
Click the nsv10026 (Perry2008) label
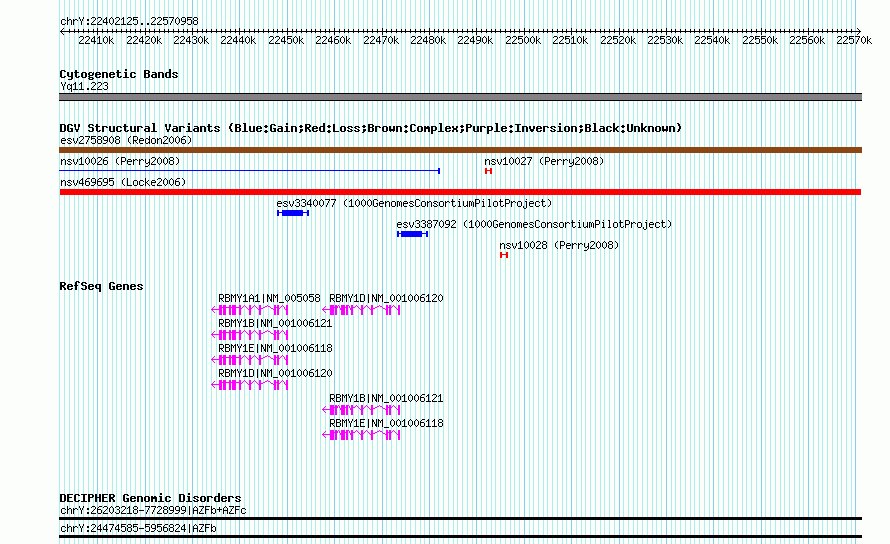pyautogui.click(x=120, y=161)
